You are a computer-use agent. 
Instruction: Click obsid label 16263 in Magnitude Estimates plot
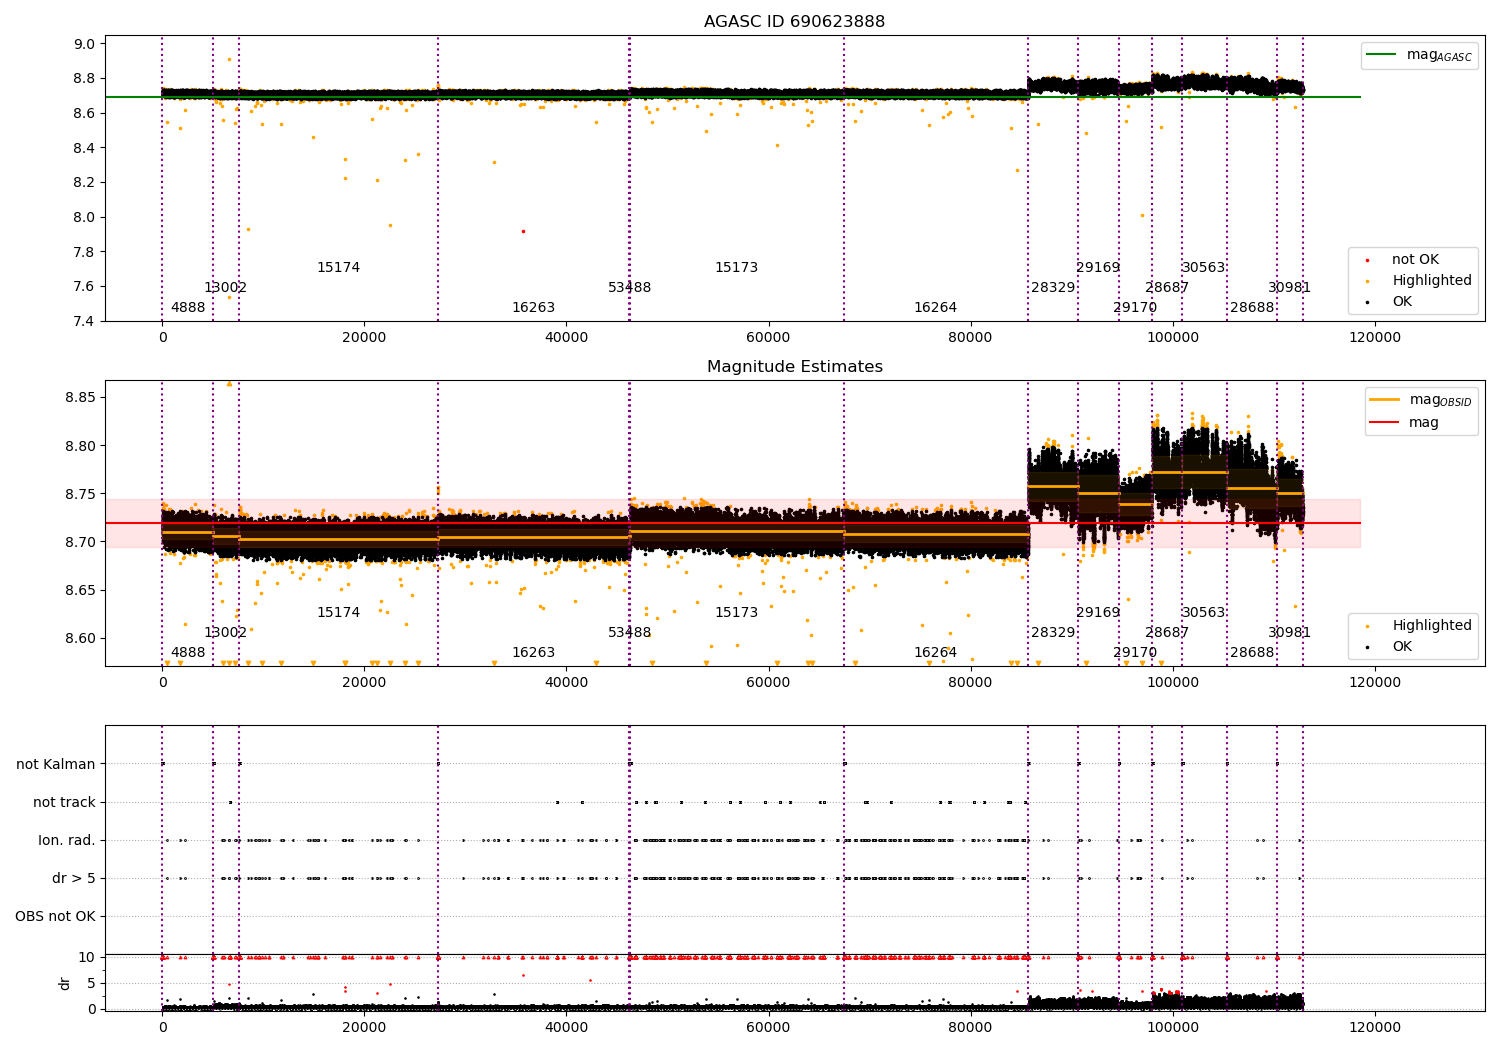point(533,653)
